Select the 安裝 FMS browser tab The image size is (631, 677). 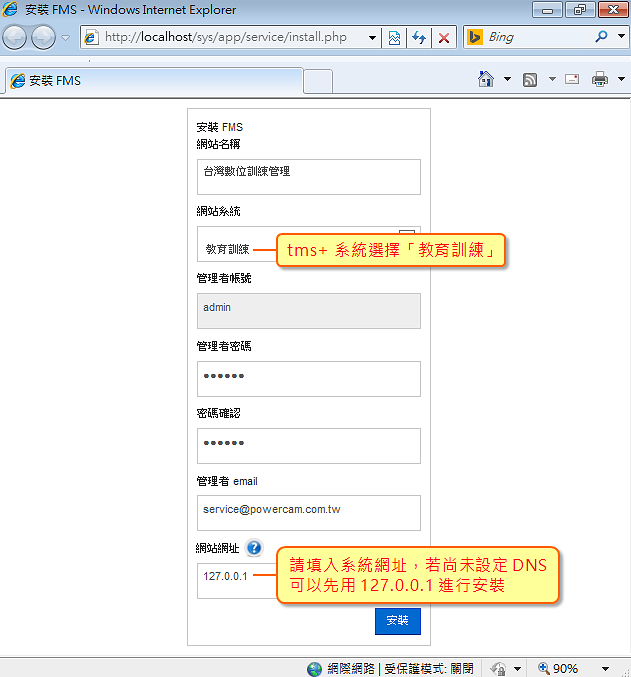154,81
